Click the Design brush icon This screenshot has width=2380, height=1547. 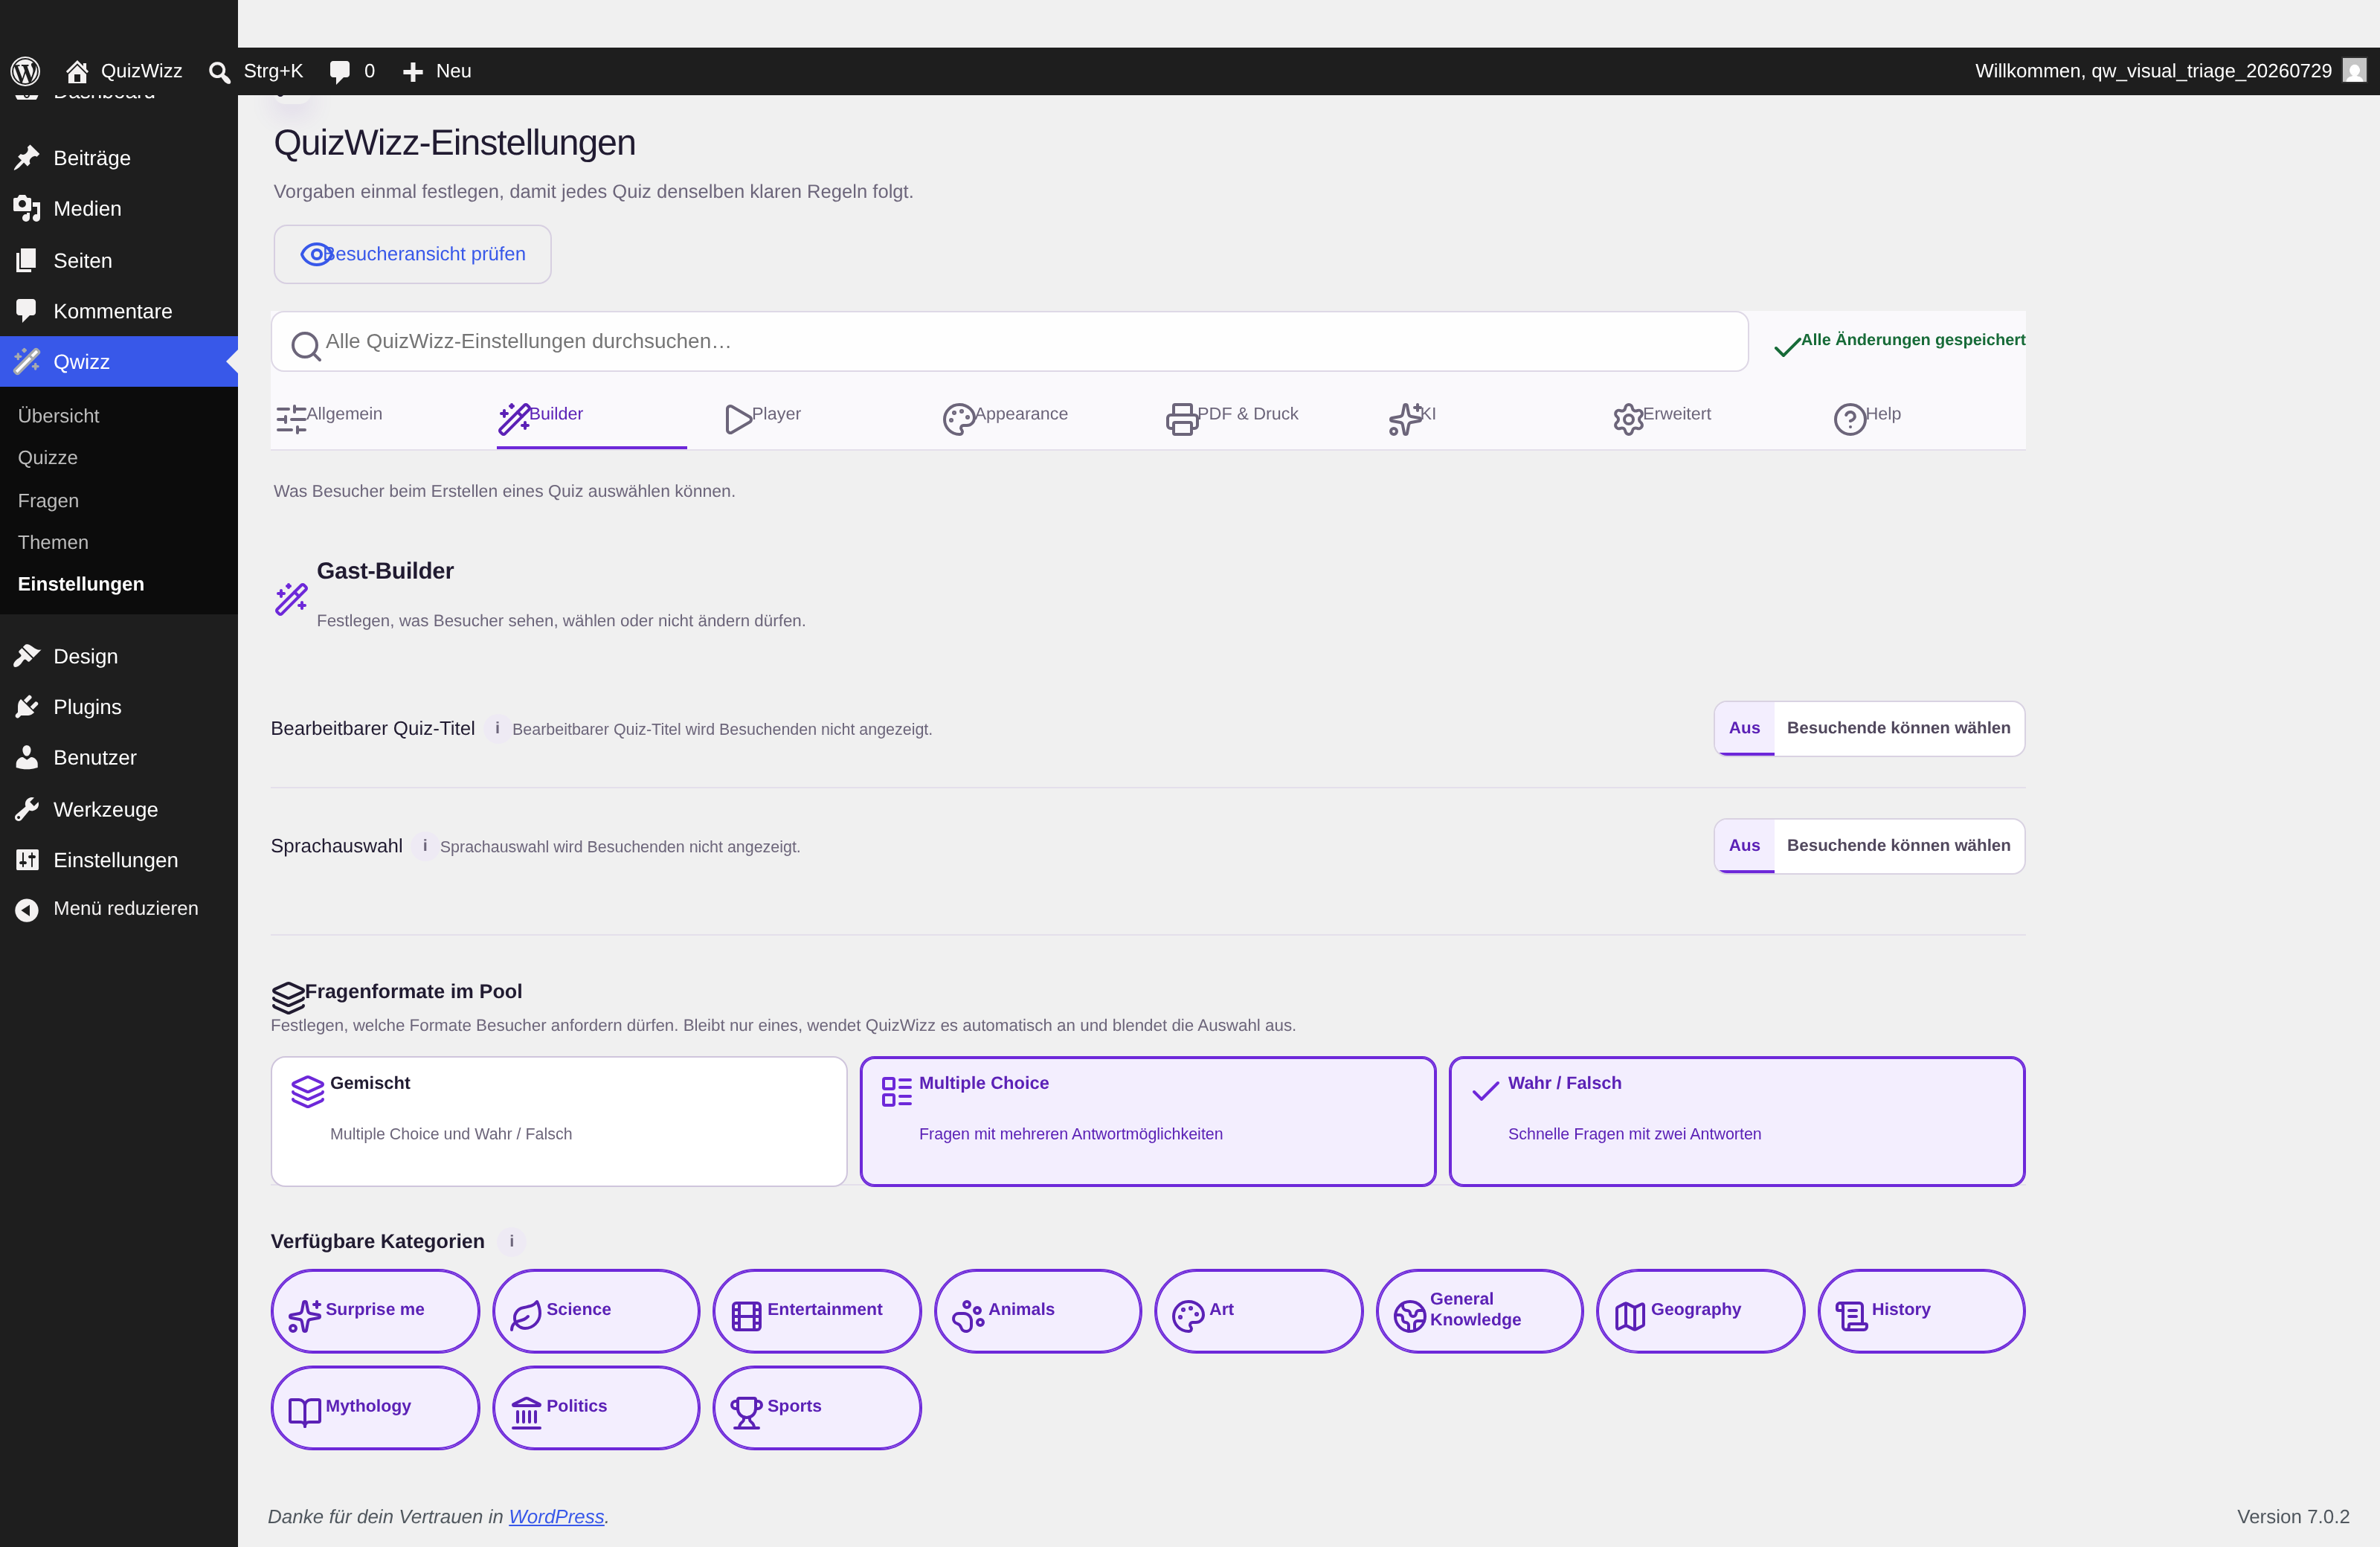(x=27, y=656)
